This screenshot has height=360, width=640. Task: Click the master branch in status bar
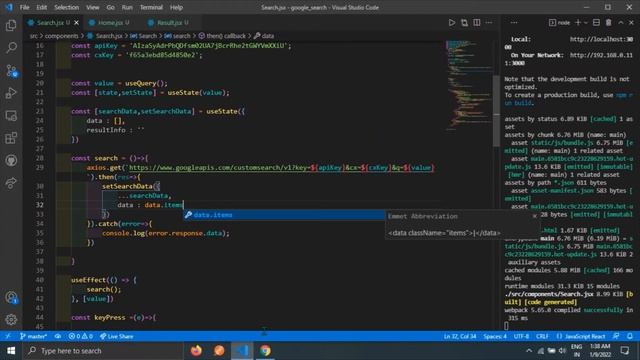click(33, 336)
